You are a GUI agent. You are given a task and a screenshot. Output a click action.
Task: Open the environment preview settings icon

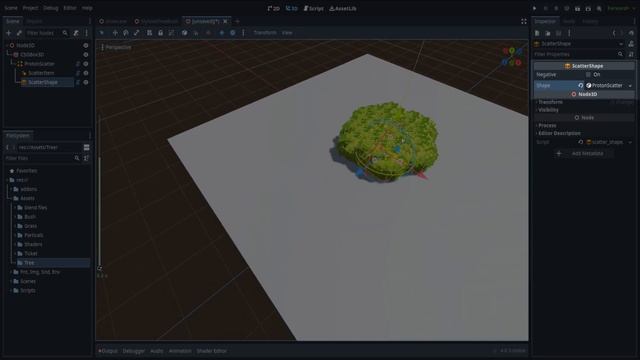pyautogui.click(x=233, y=33)
